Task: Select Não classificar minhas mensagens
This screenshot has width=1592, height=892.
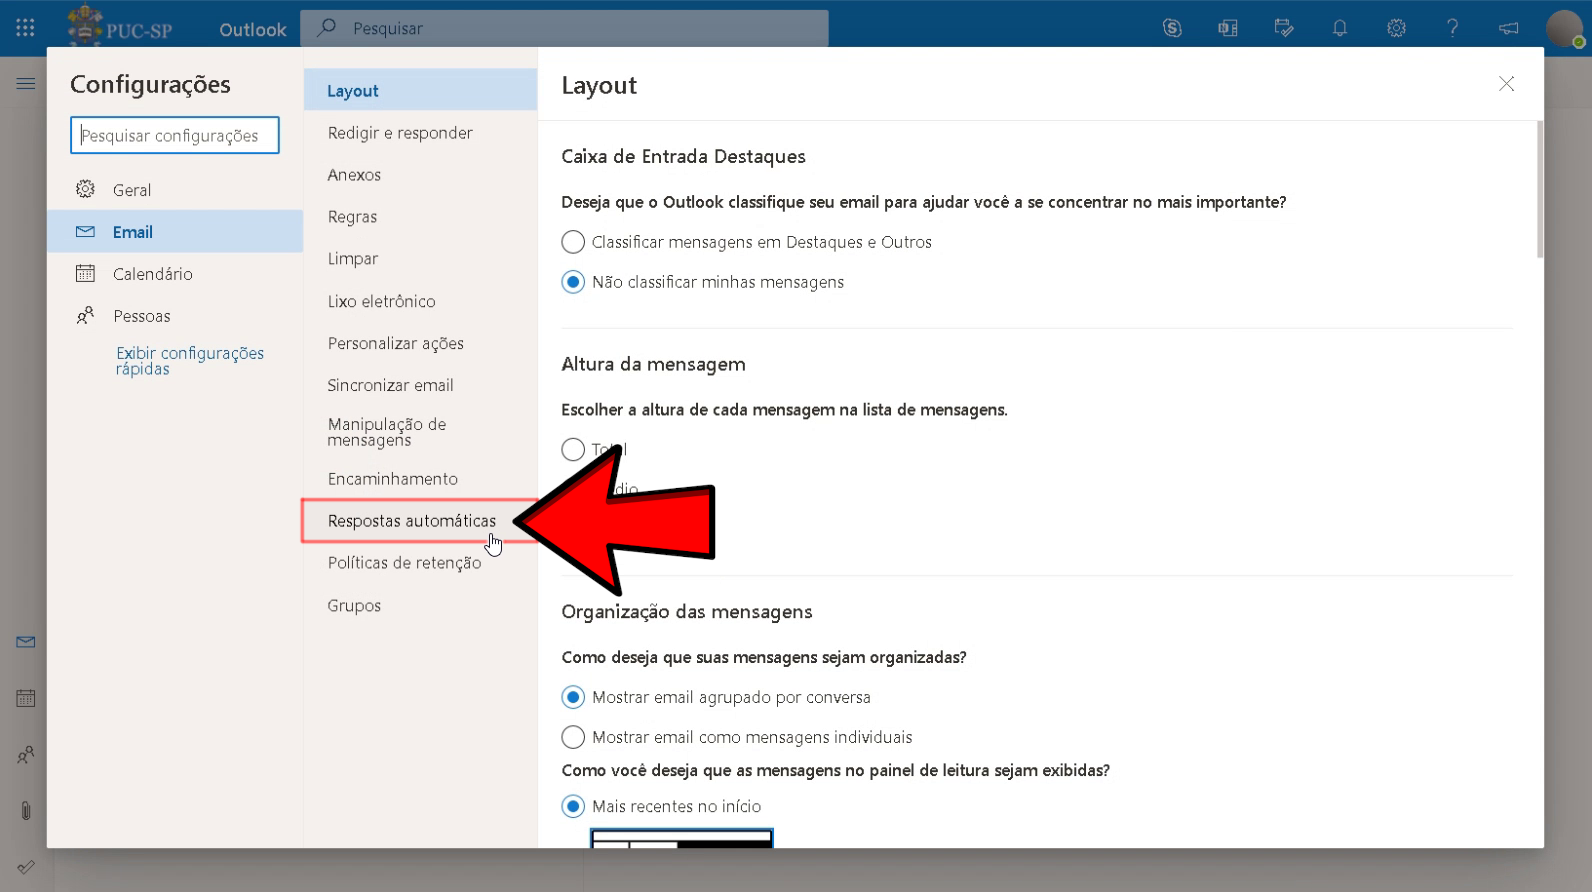Action: (x=573, y=282)
